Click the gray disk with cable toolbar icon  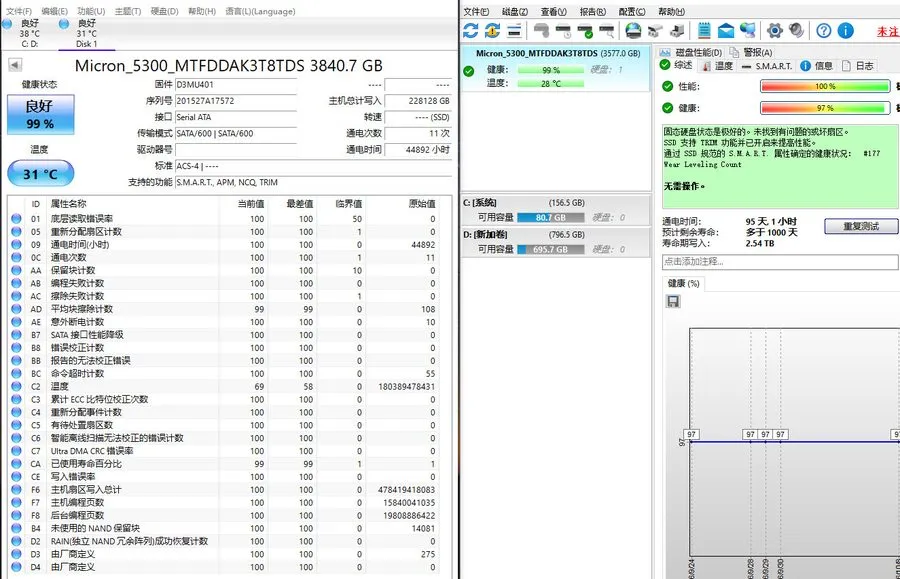[x=541, y=30]
